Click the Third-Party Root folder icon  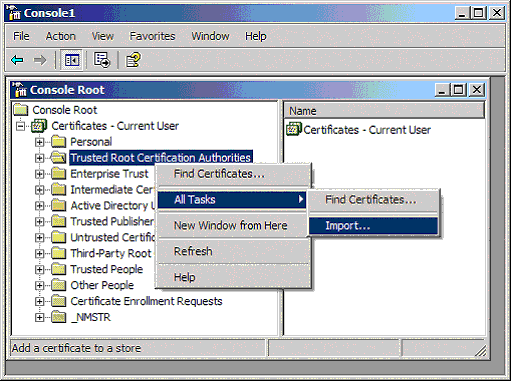(59, 253)
